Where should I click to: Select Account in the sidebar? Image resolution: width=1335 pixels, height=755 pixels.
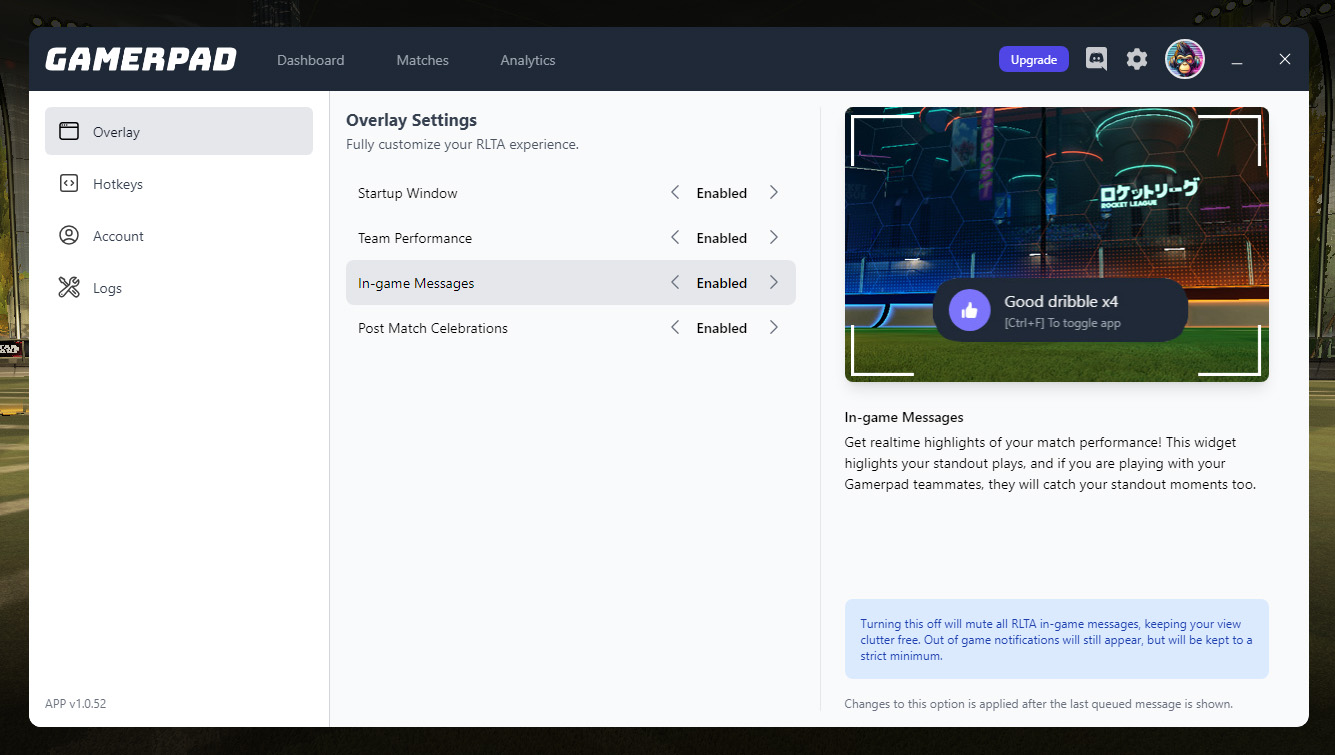point(179,235)
